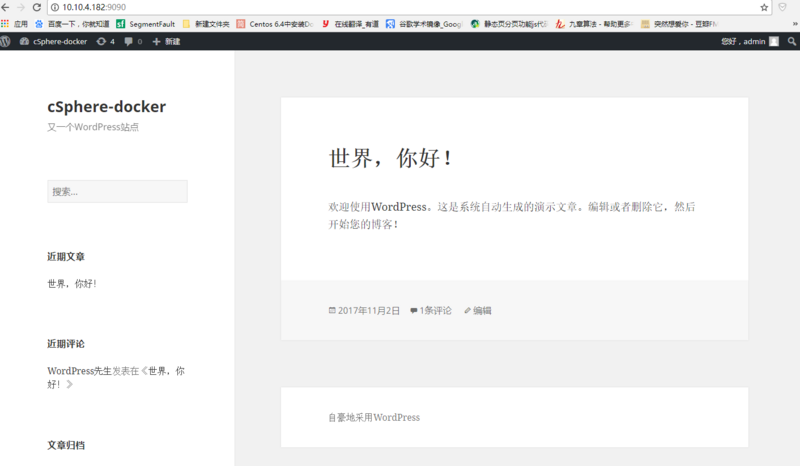Screen dimensions: 800x466
Task: Open the 谷歌学术镜像 bookmark
Action: [423, 24]
